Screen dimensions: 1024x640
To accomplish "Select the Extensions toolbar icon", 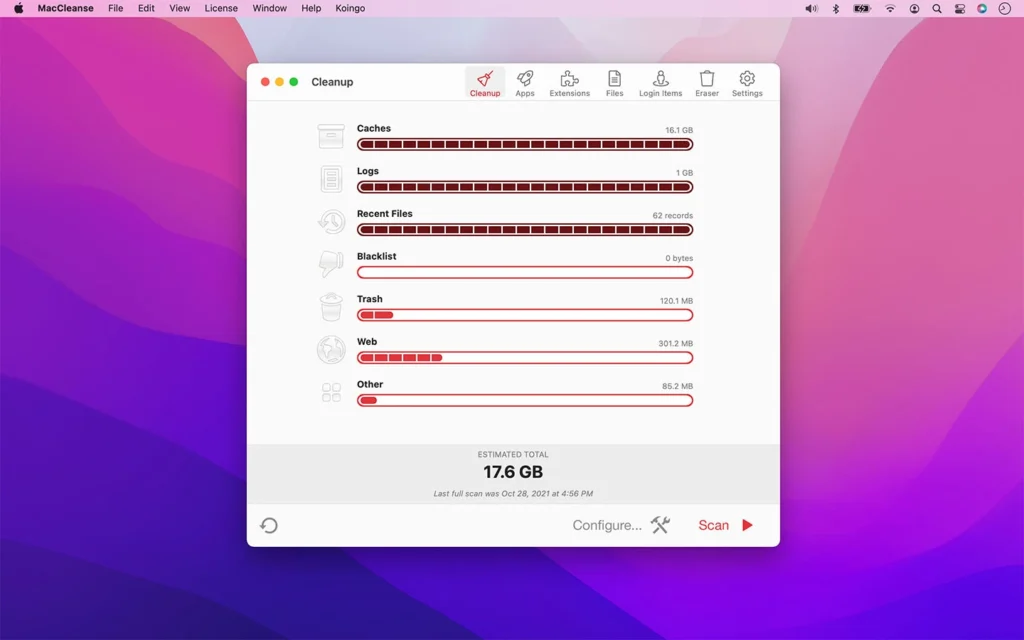I will tap(569, 83).
